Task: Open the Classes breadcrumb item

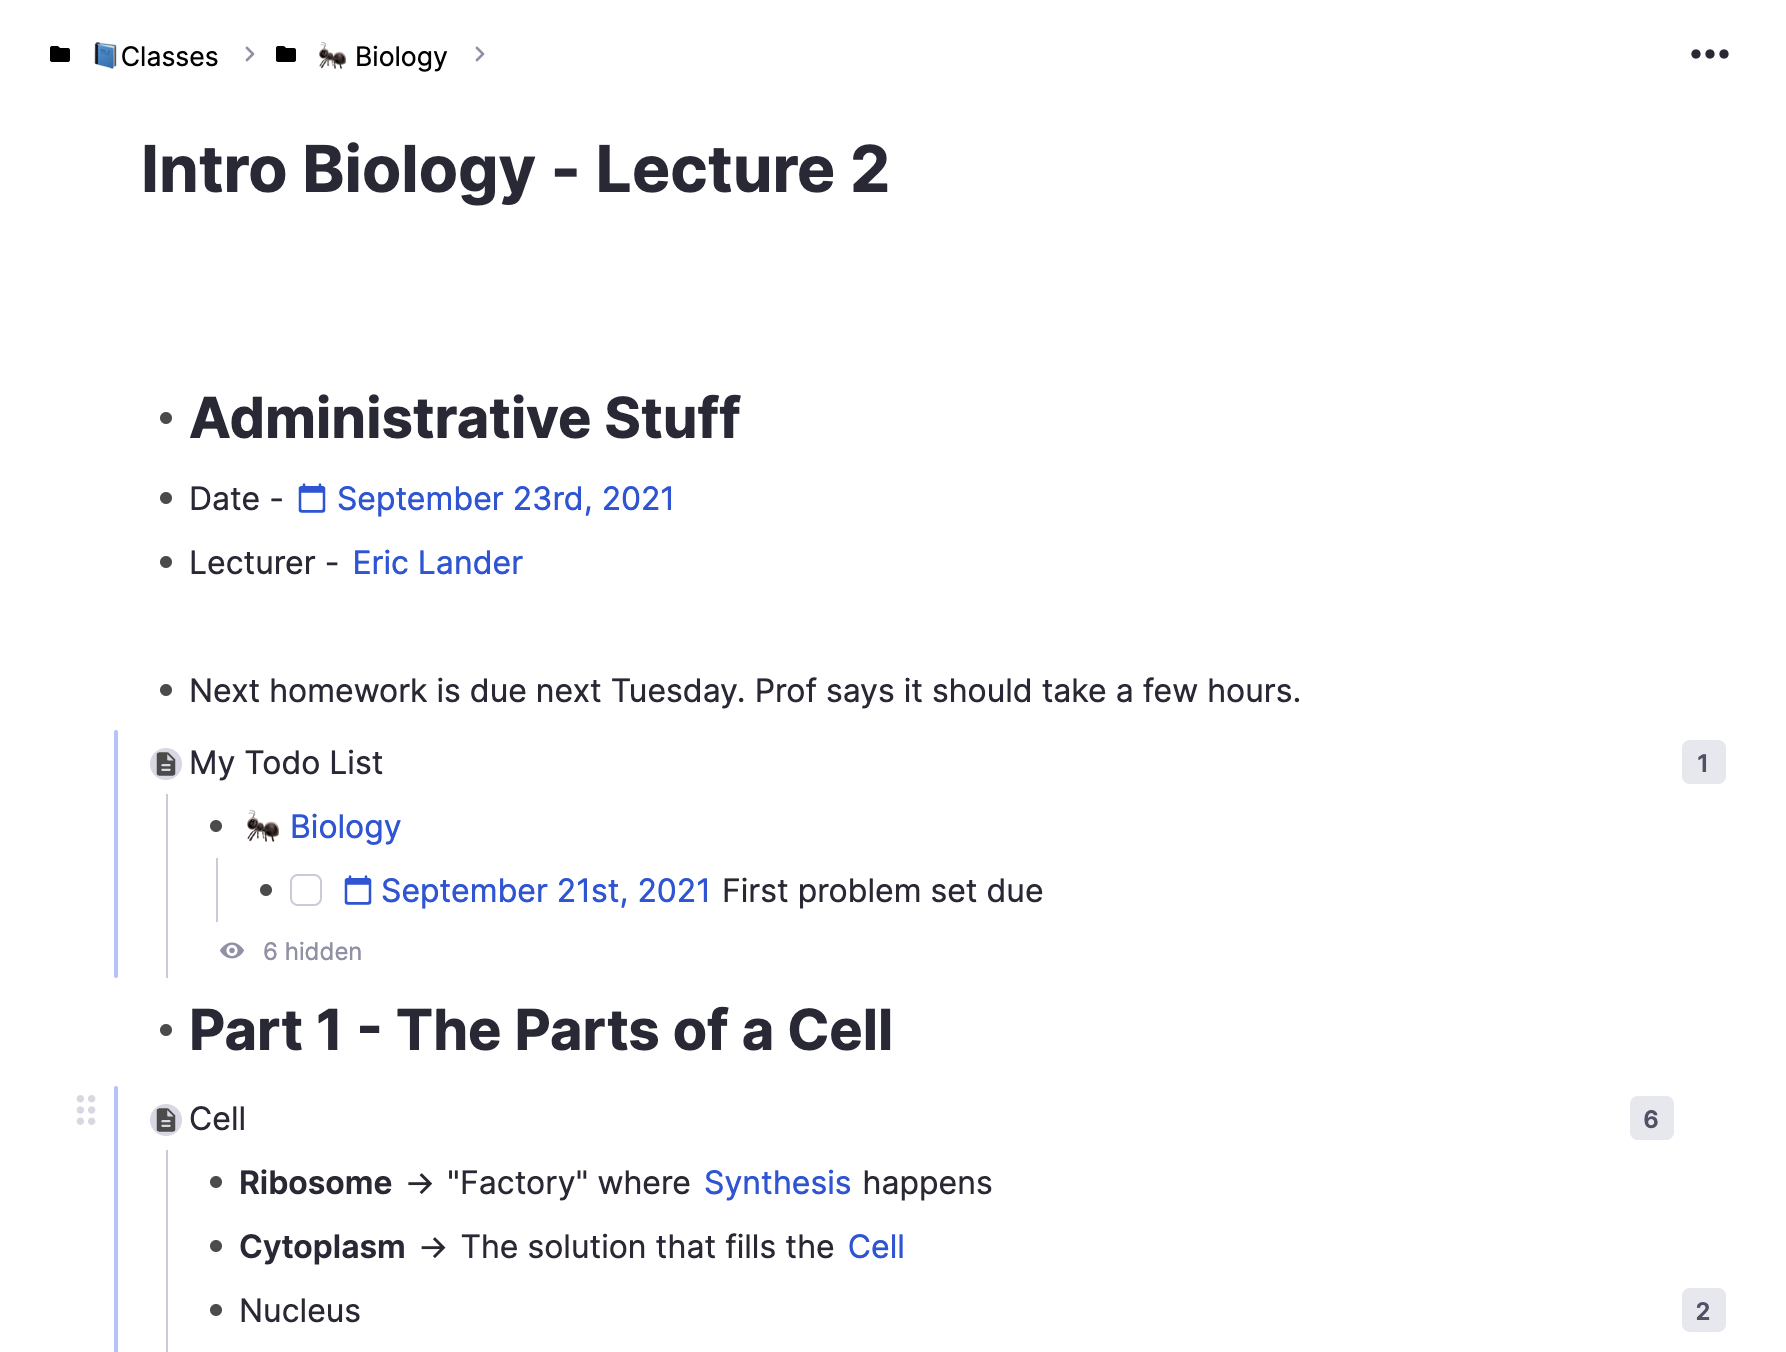Action: (x=168, y=56)
